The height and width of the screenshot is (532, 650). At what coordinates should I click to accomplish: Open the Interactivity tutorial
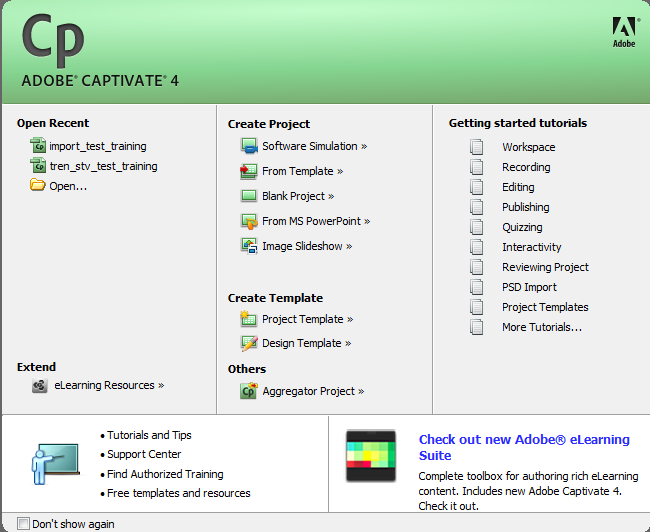[x=531, y=247]
